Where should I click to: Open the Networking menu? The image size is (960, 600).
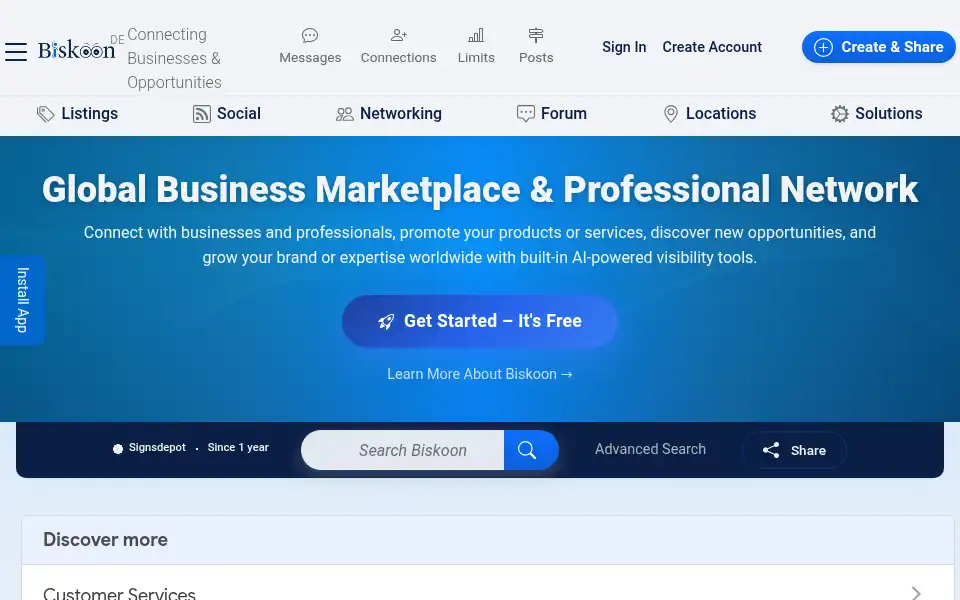point(388,114)
